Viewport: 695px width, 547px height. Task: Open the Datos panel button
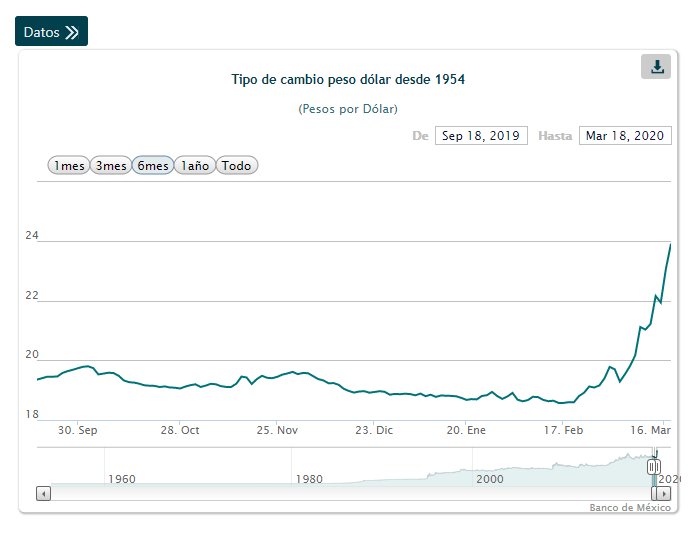point(51,32)
